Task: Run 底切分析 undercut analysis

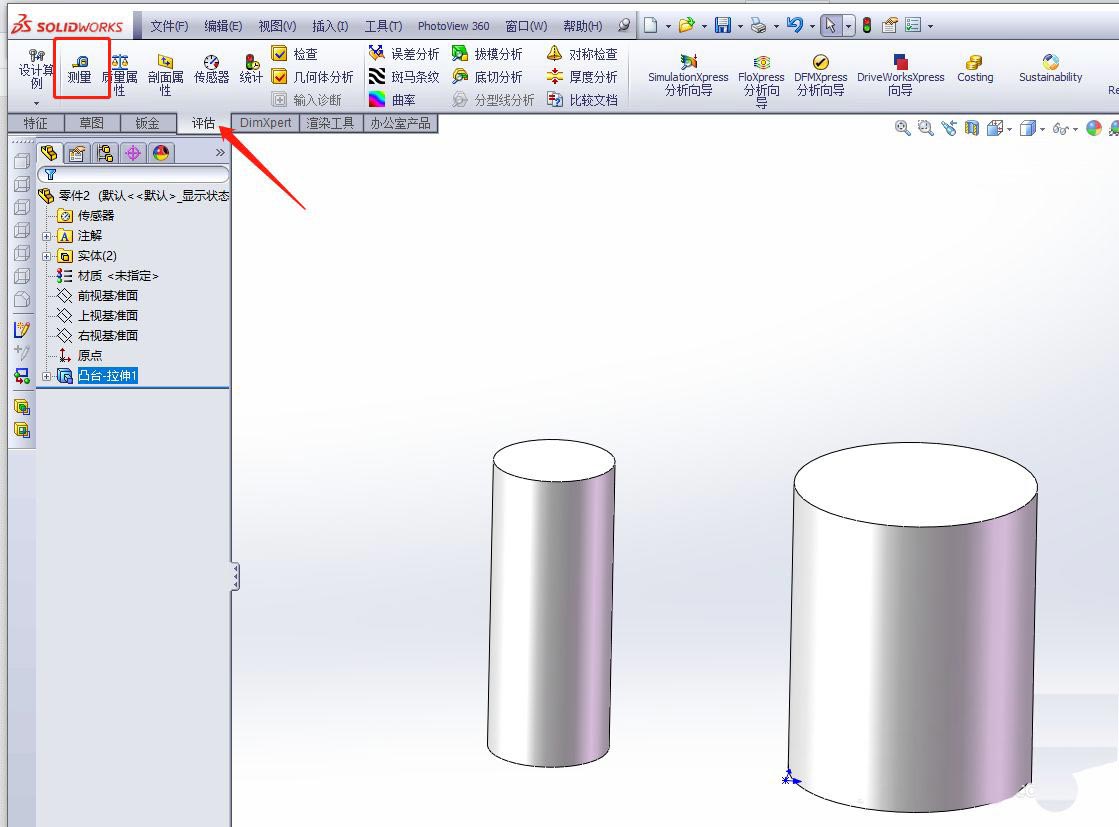Action: click(x=487, y=76)
